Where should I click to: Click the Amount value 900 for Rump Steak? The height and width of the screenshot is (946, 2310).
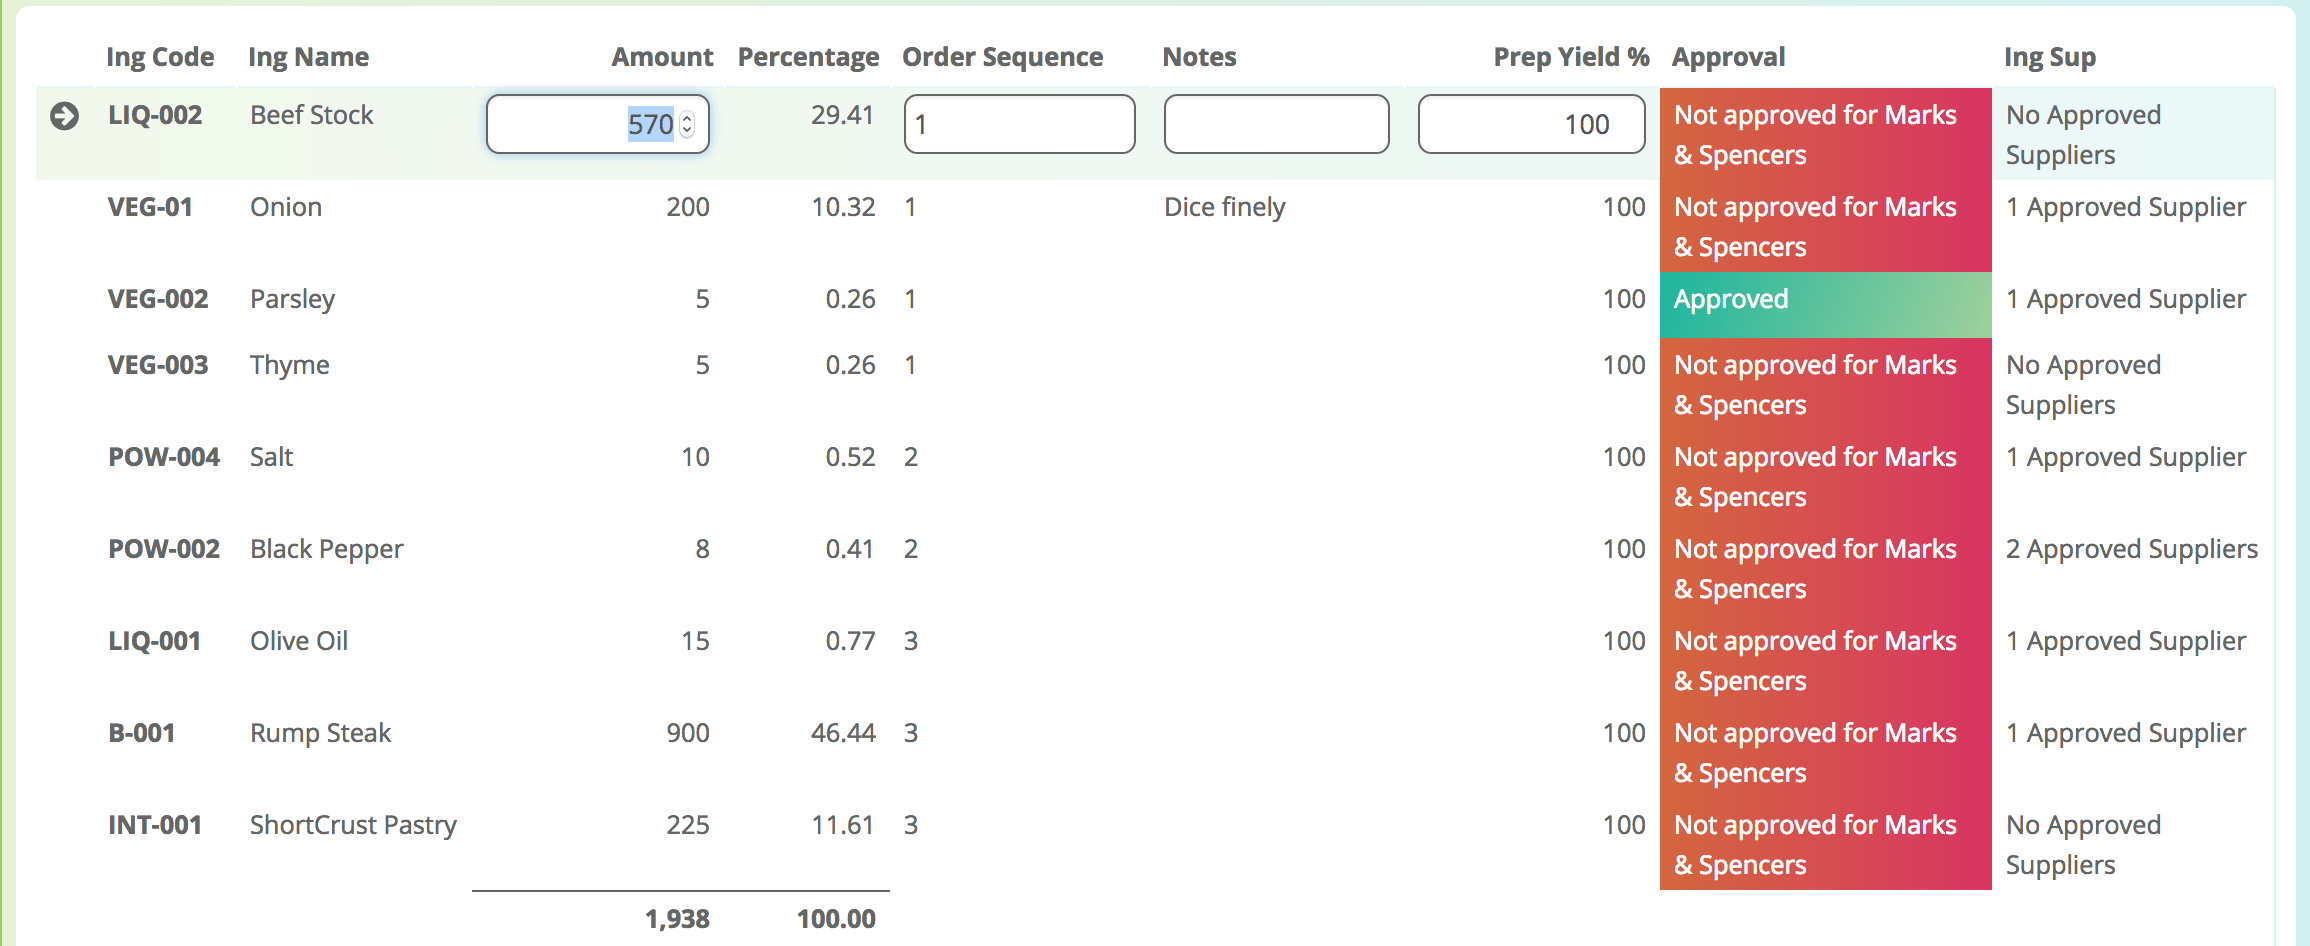[687, 733]
